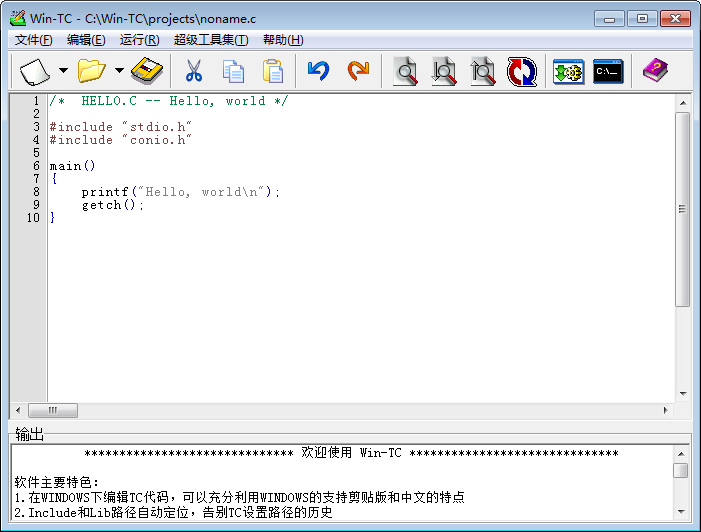
Task: Open help with the purple book icon
Action: tap(655, 71)
